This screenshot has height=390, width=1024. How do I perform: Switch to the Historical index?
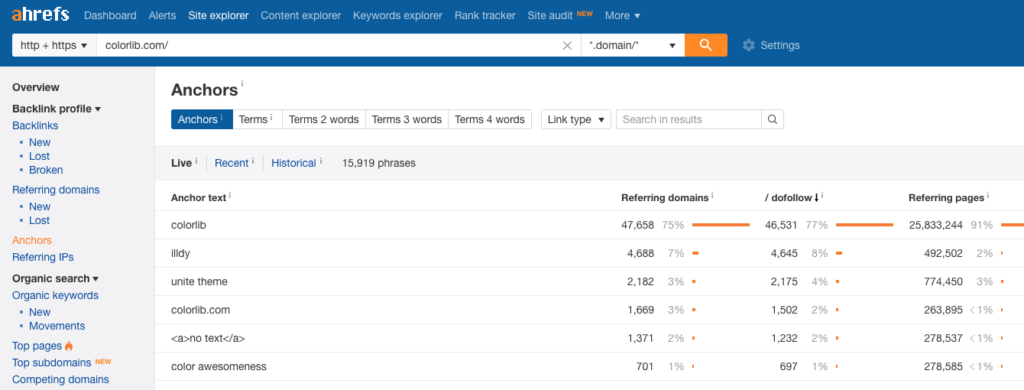[294, 163]
